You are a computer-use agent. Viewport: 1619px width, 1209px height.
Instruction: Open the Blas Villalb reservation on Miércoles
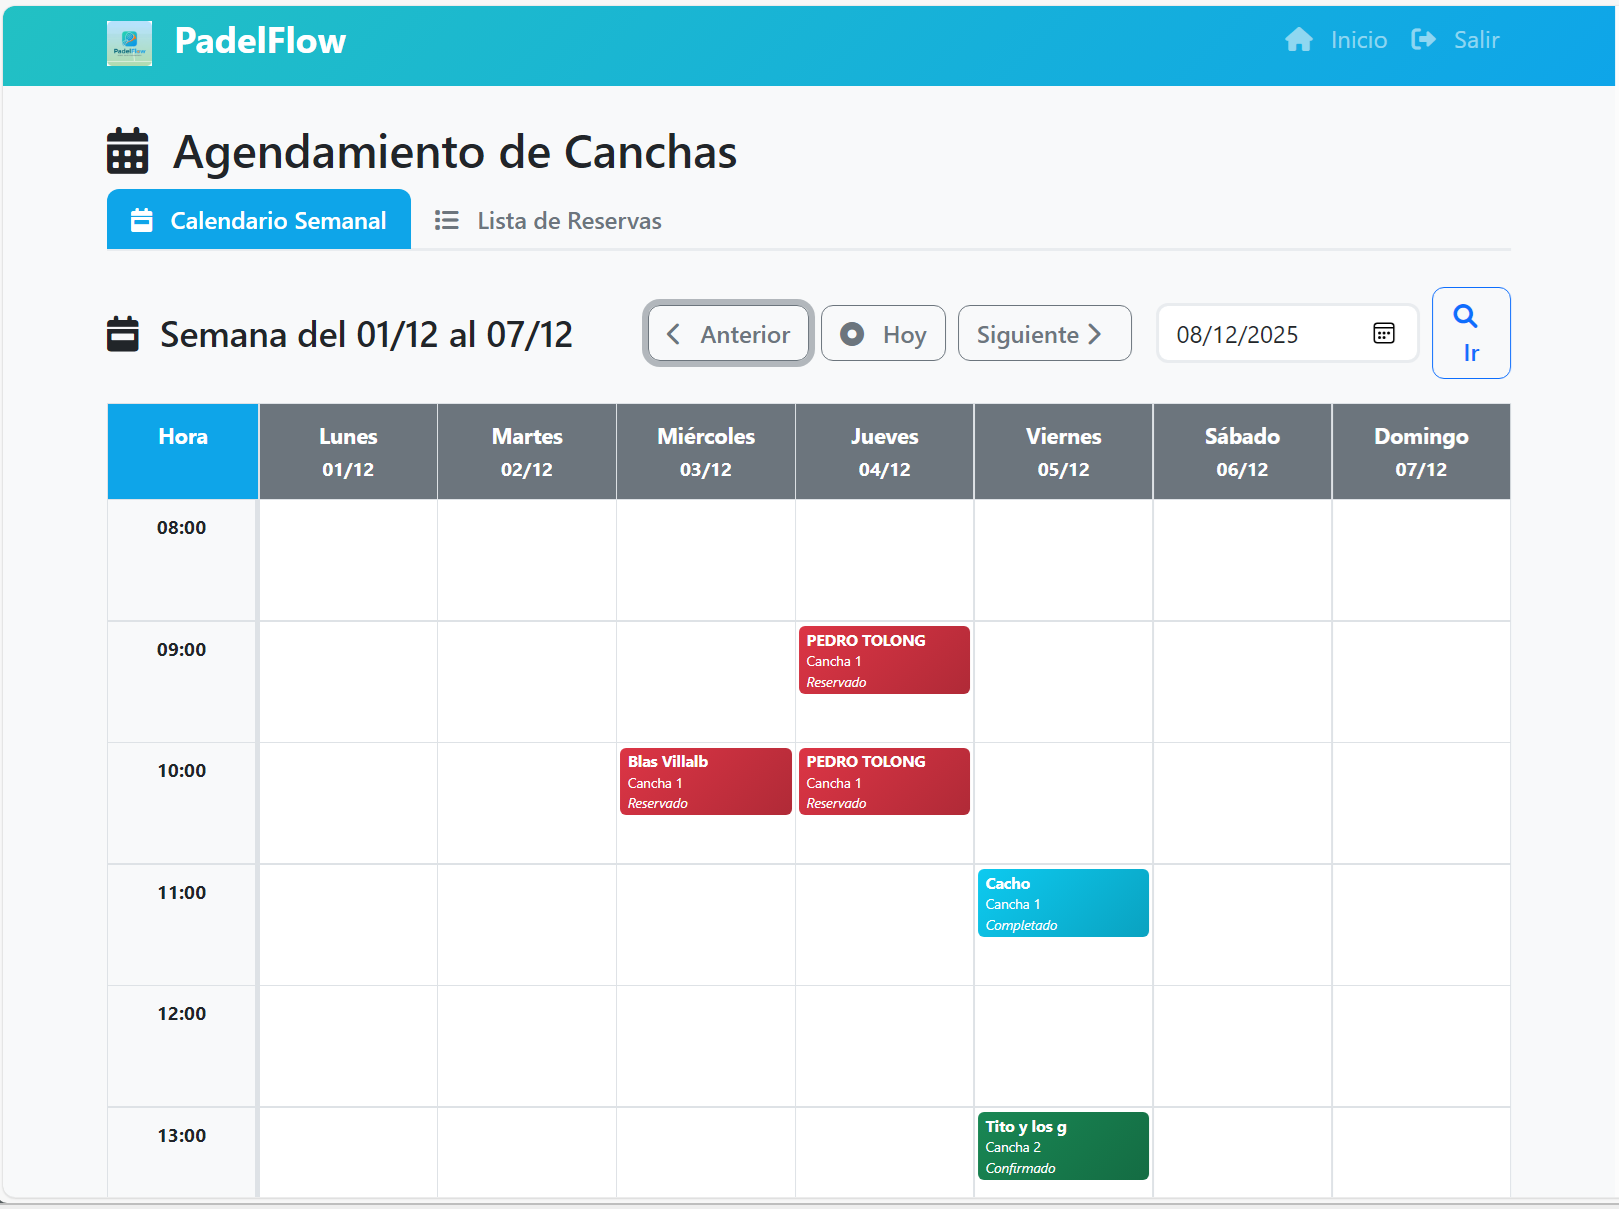click(705, 781)
